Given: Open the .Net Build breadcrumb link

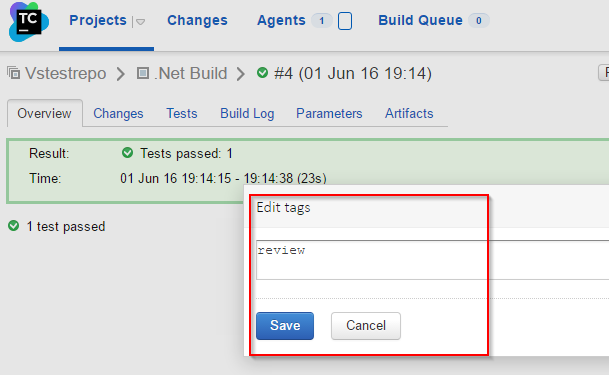Looking at the screenshot, I should [x=190, y=73].
